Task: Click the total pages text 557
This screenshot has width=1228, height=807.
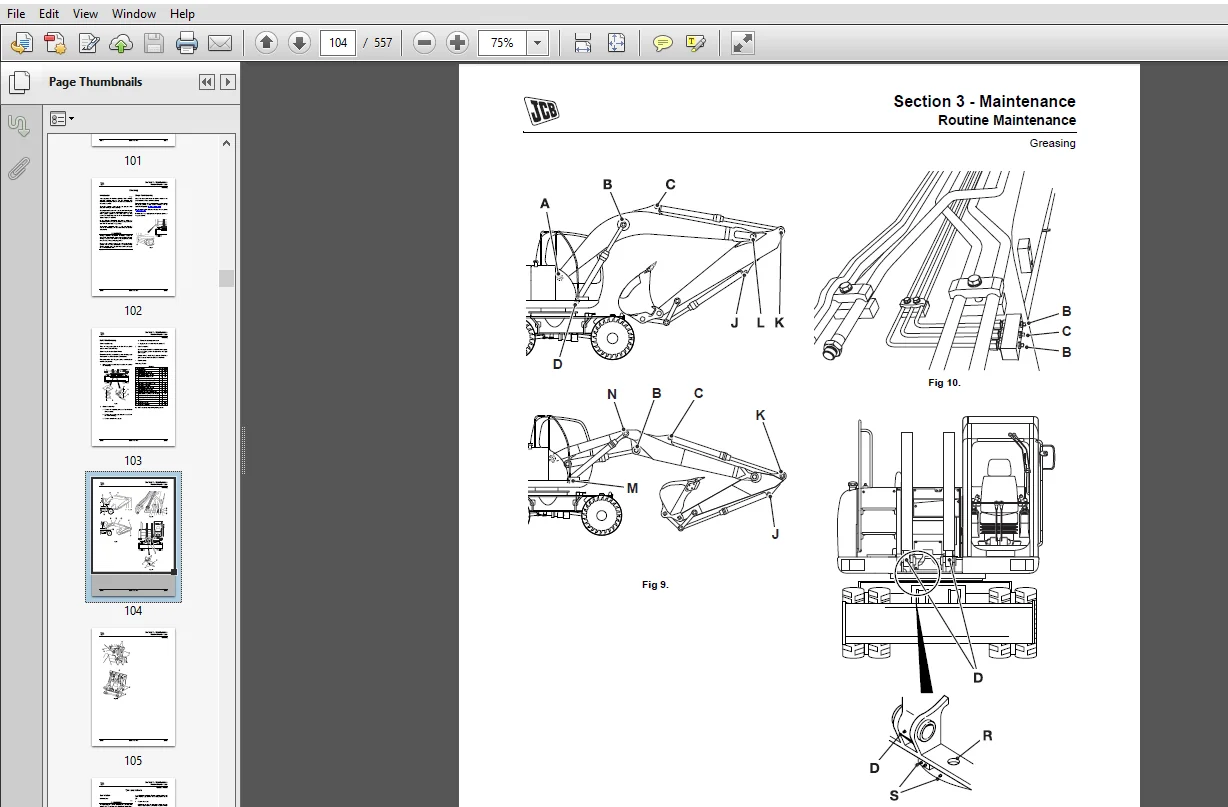Action: click(x=383, y=43)
